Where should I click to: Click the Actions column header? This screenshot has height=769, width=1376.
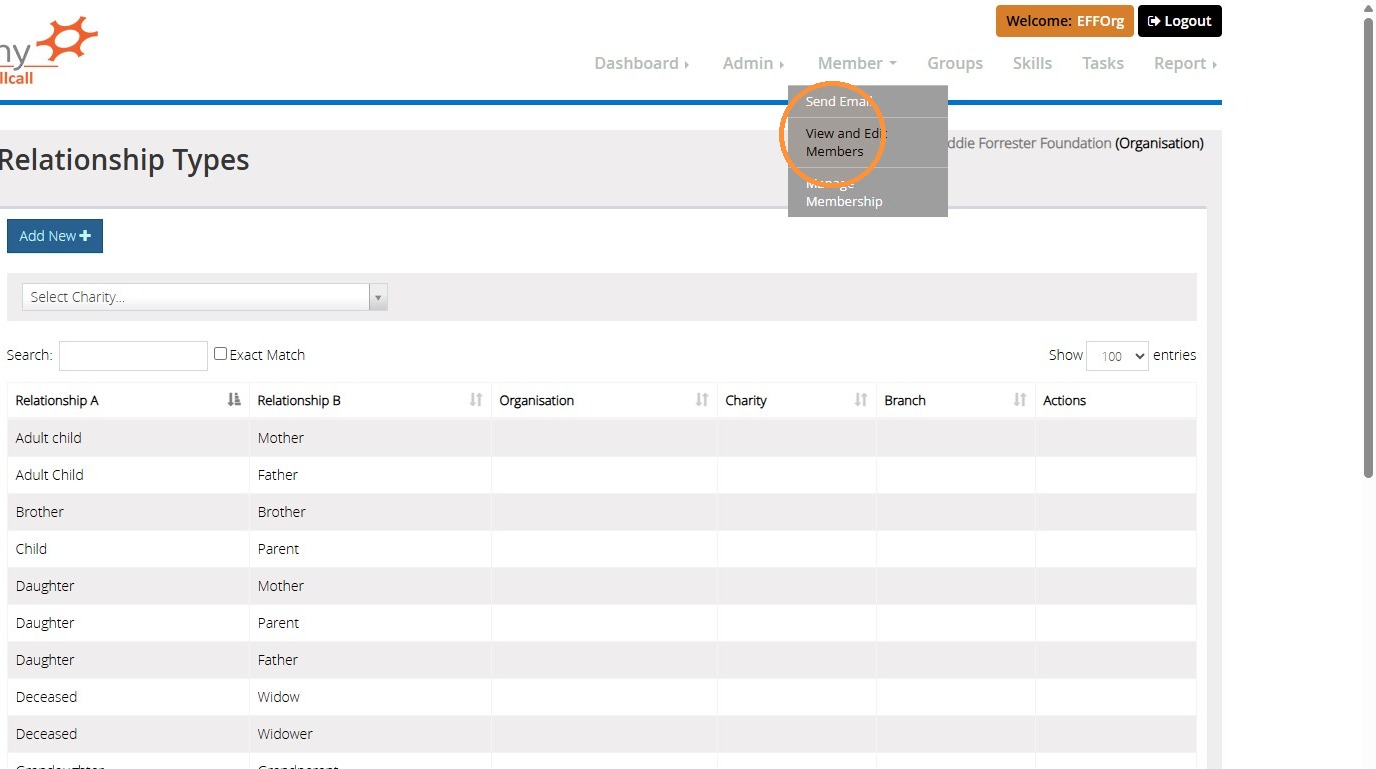click(x=1115, y=400)
